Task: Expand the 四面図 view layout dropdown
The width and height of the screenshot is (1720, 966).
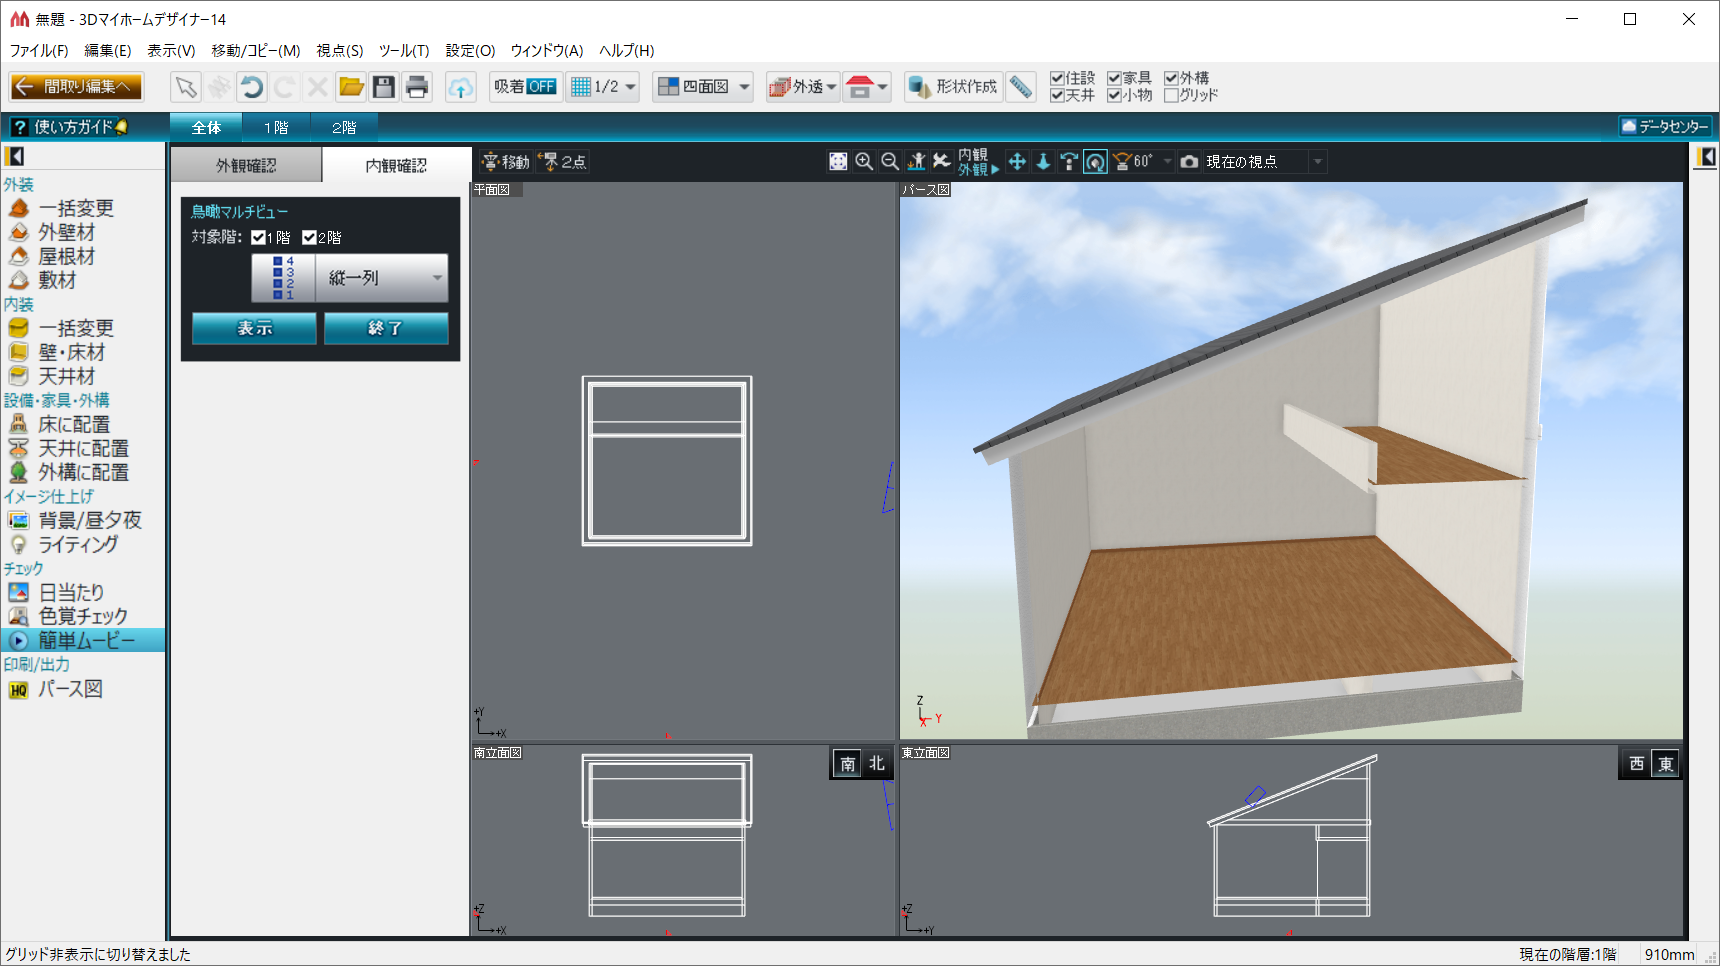Action: [x=744, y=87]
